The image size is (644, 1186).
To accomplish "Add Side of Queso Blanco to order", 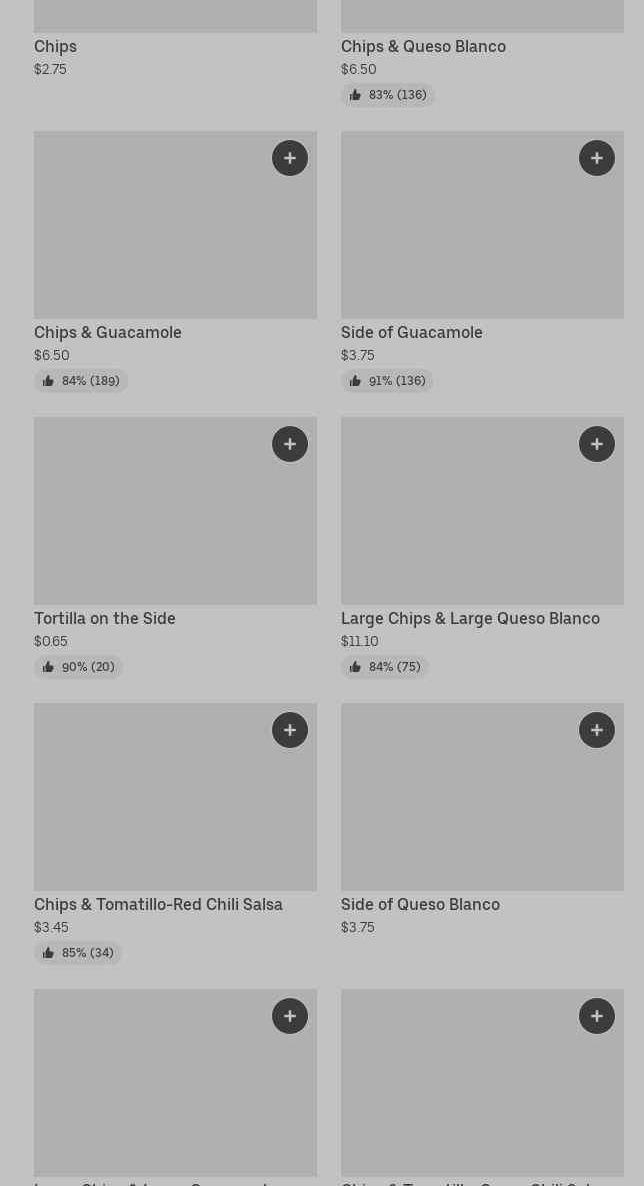I will click(x=597, y=730).
